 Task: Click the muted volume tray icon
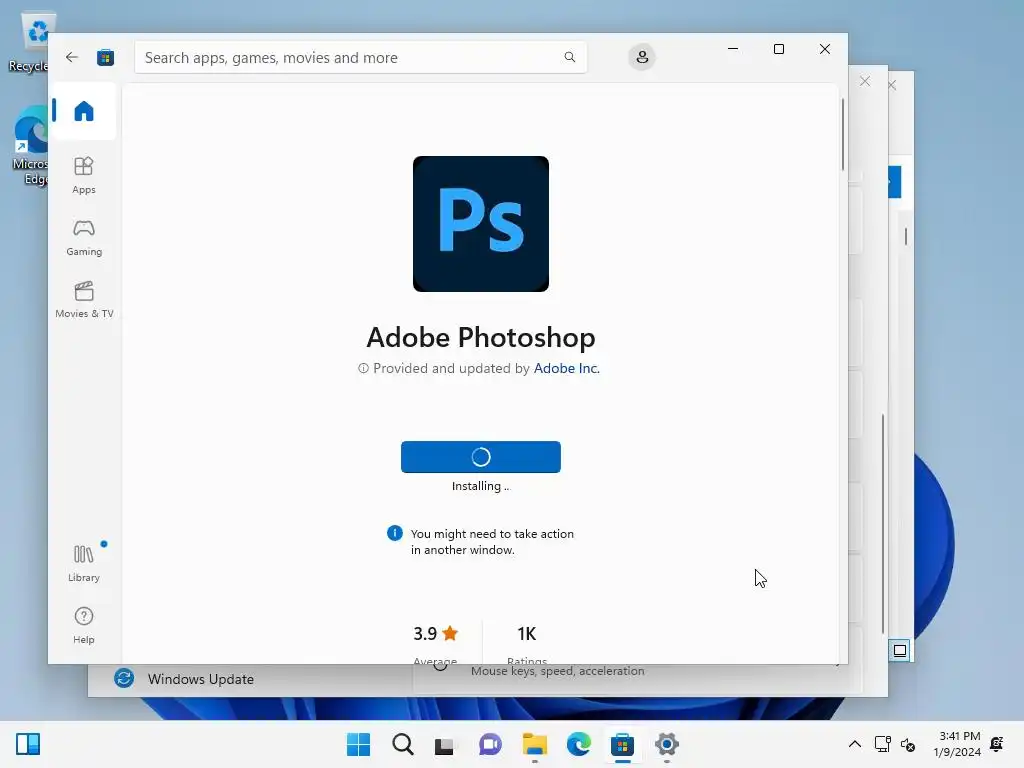[x=908, y=744]
